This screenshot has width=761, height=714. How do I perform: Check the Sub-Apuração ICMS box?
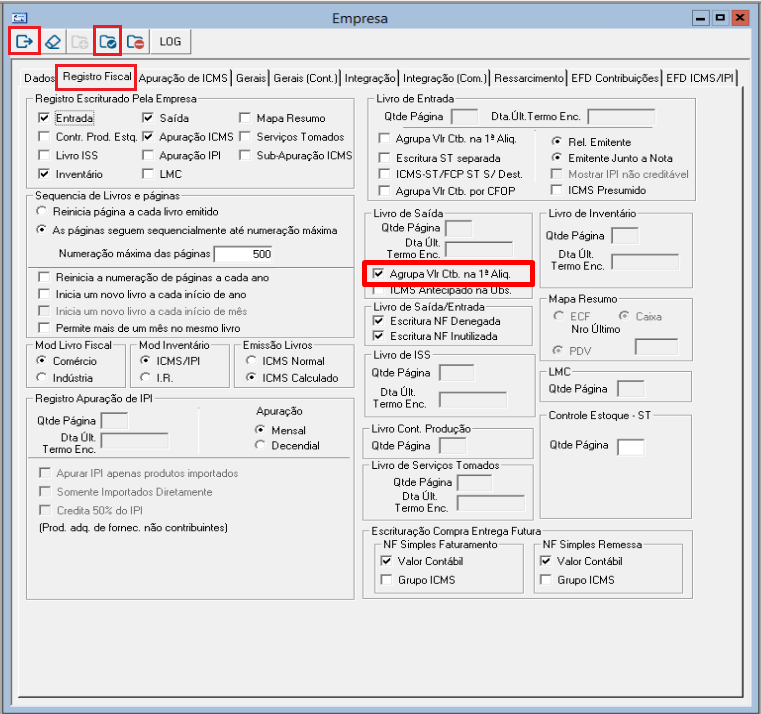(x=245, y=155)
